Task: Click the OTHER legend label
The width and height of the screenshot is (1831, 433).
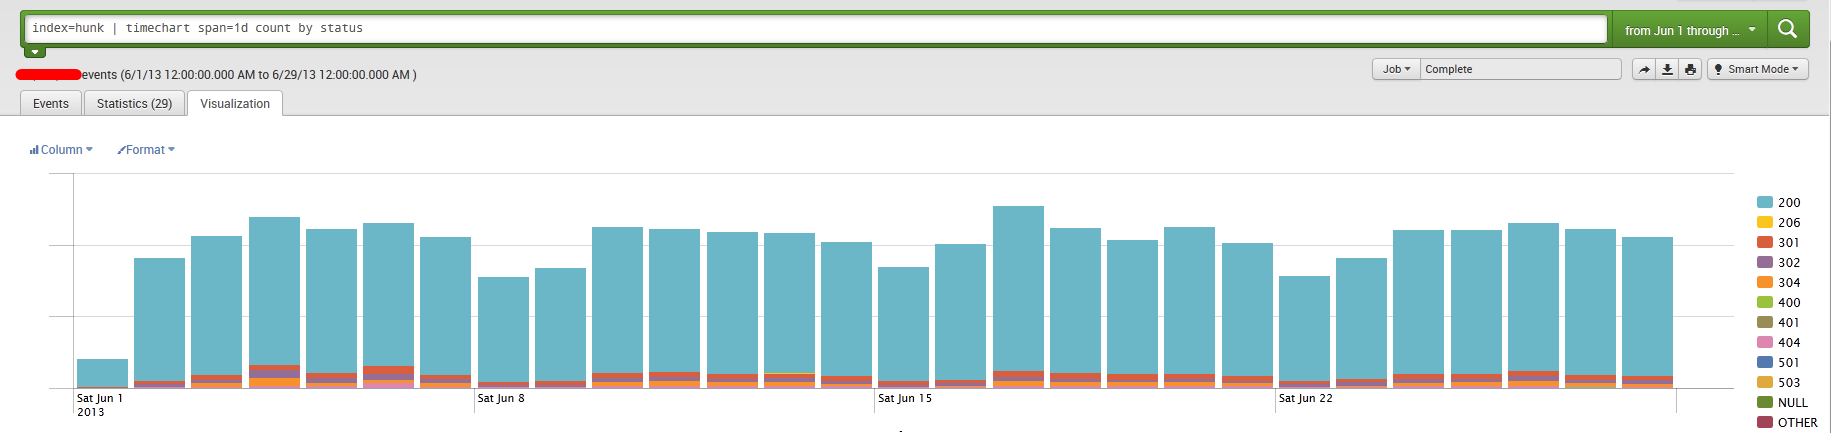Action: [1798, 422]
